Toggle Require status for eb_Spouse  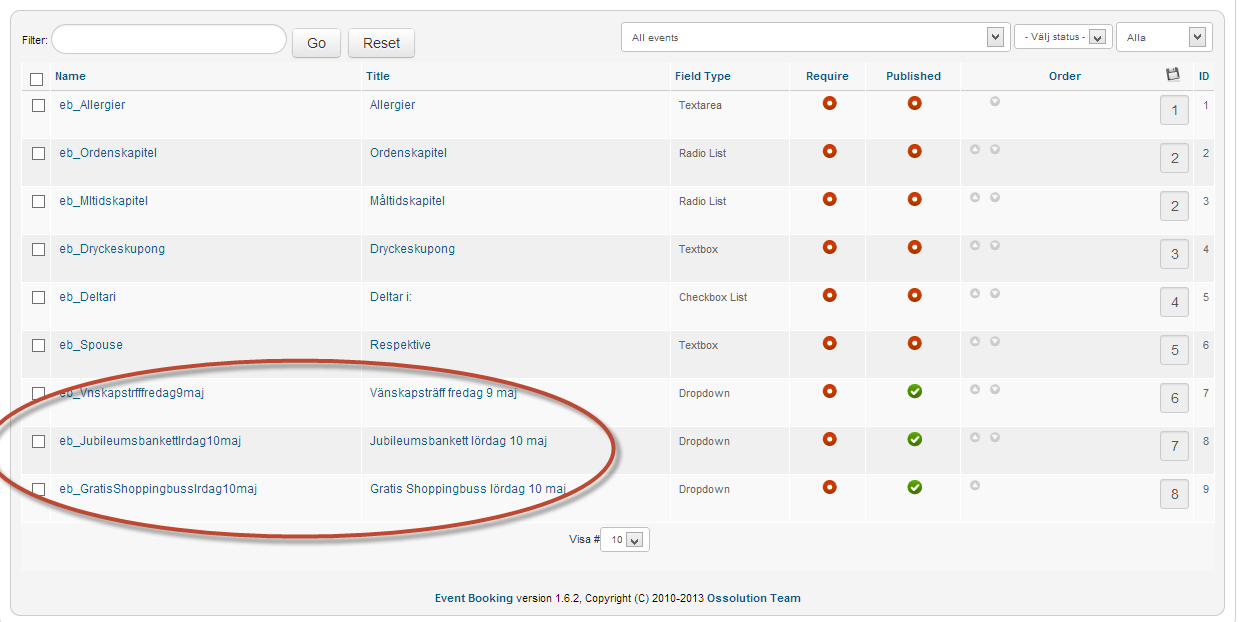point(829,343)
